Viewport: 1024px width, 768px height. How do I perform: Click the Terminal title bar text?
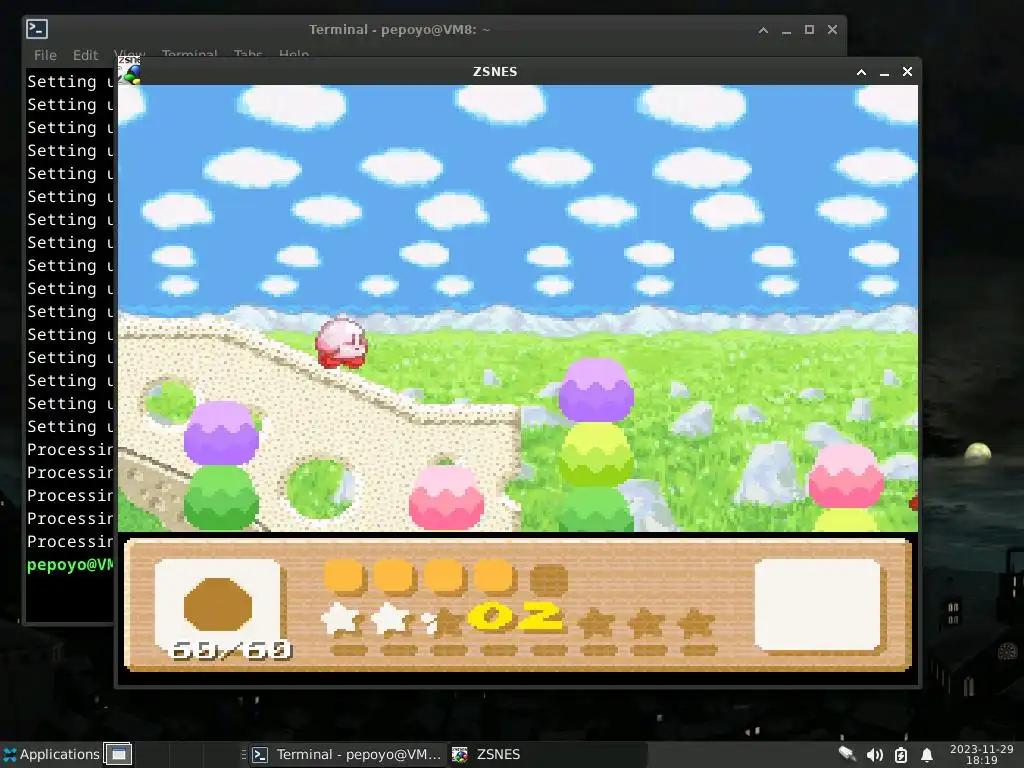[399, 29]
